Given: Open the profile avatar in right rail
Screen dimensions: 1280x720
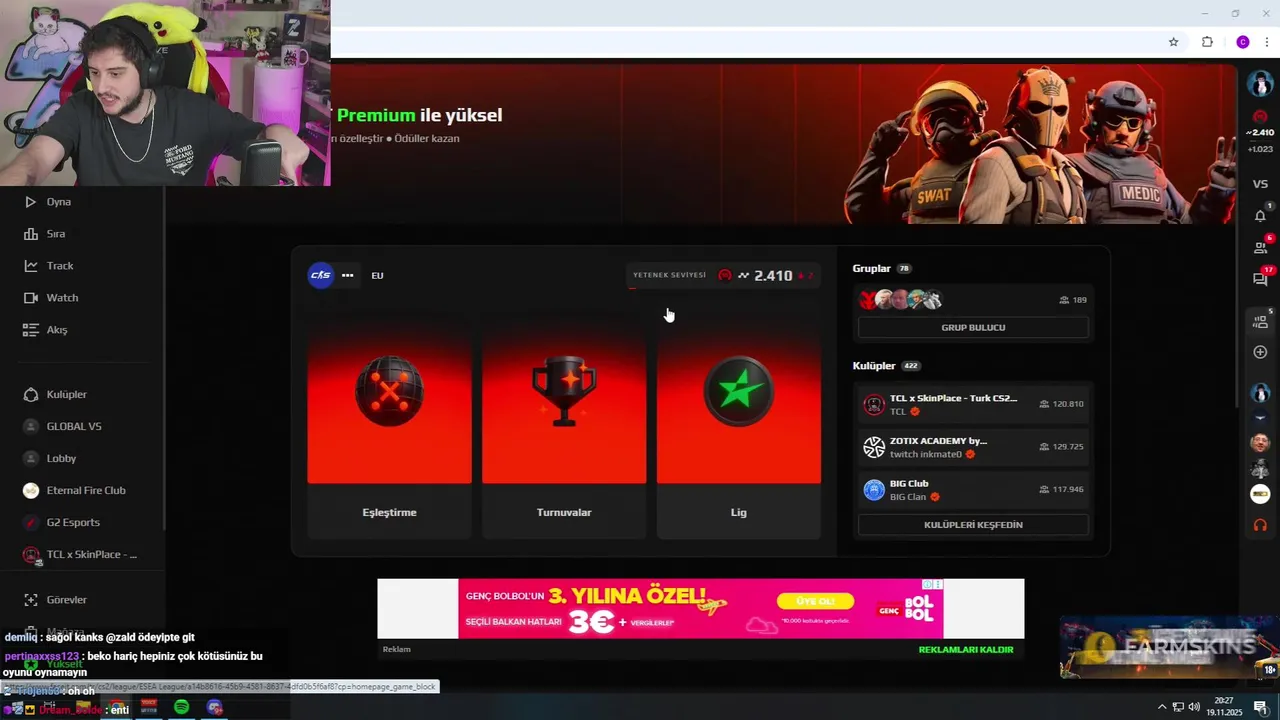Looking at the screenshot, I should pos(1260,84).
